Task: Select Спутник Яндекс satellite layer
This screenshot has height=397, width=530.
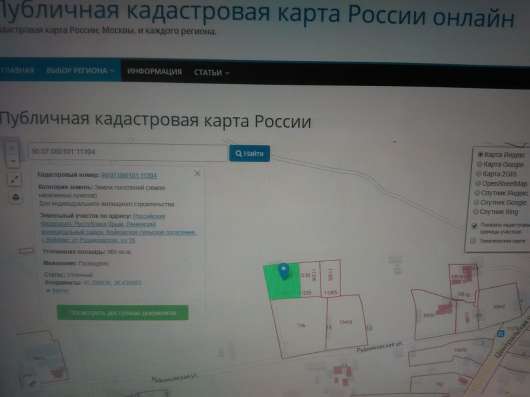Action: pyautogui.click(x=502, y=193)
